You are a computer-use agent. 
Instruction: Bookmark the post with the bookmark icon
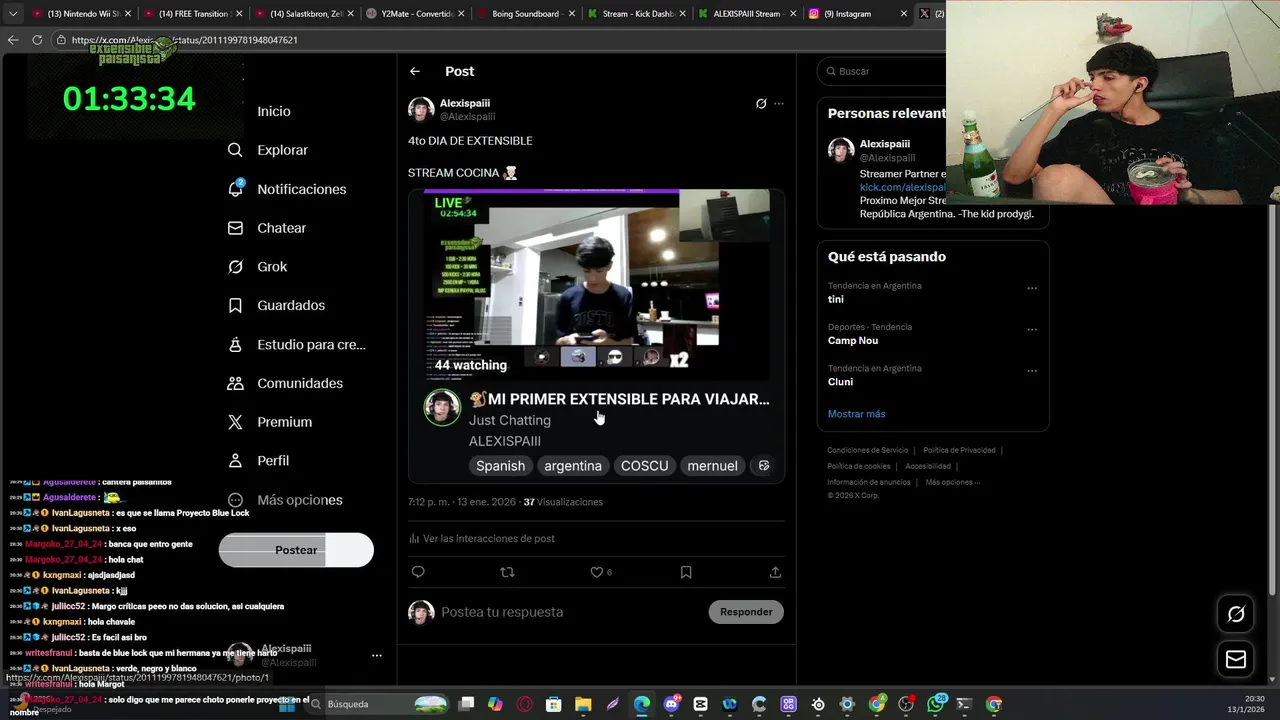(686, 572)
